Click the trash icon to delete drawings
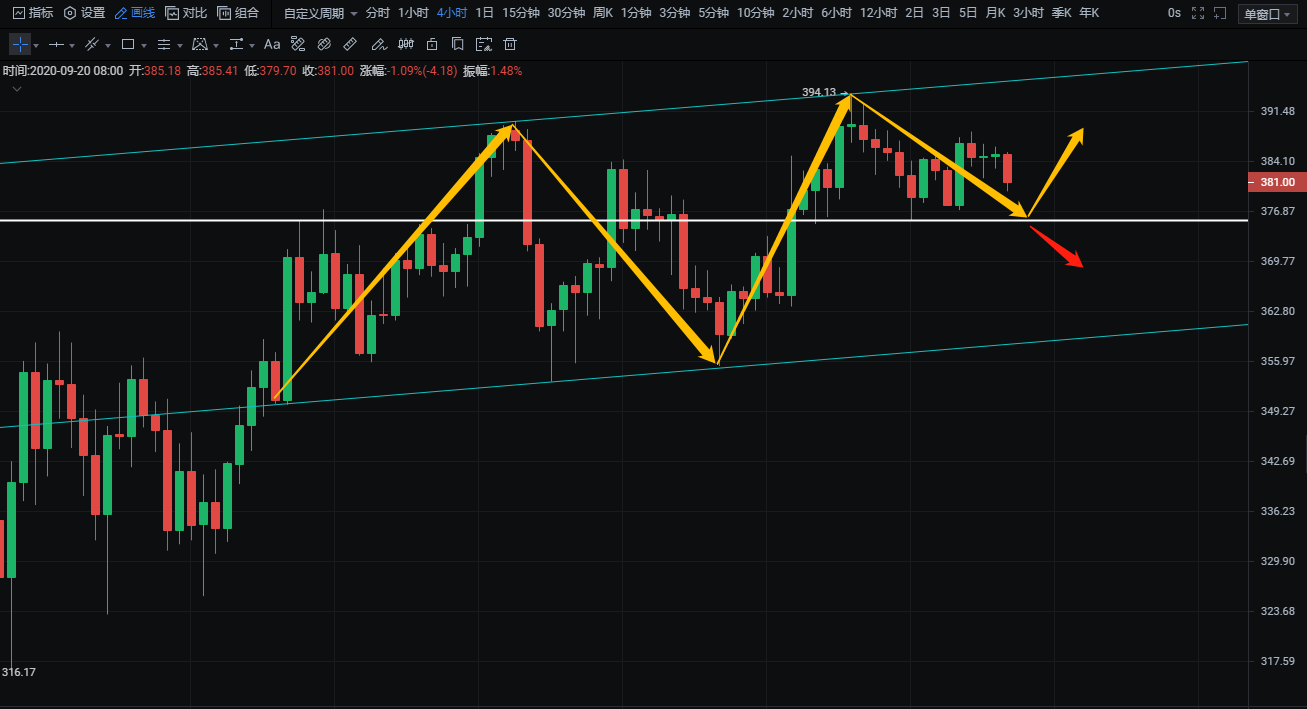Screen dimensions: 1307x709 pyautogui.click(x=510, y=44)
